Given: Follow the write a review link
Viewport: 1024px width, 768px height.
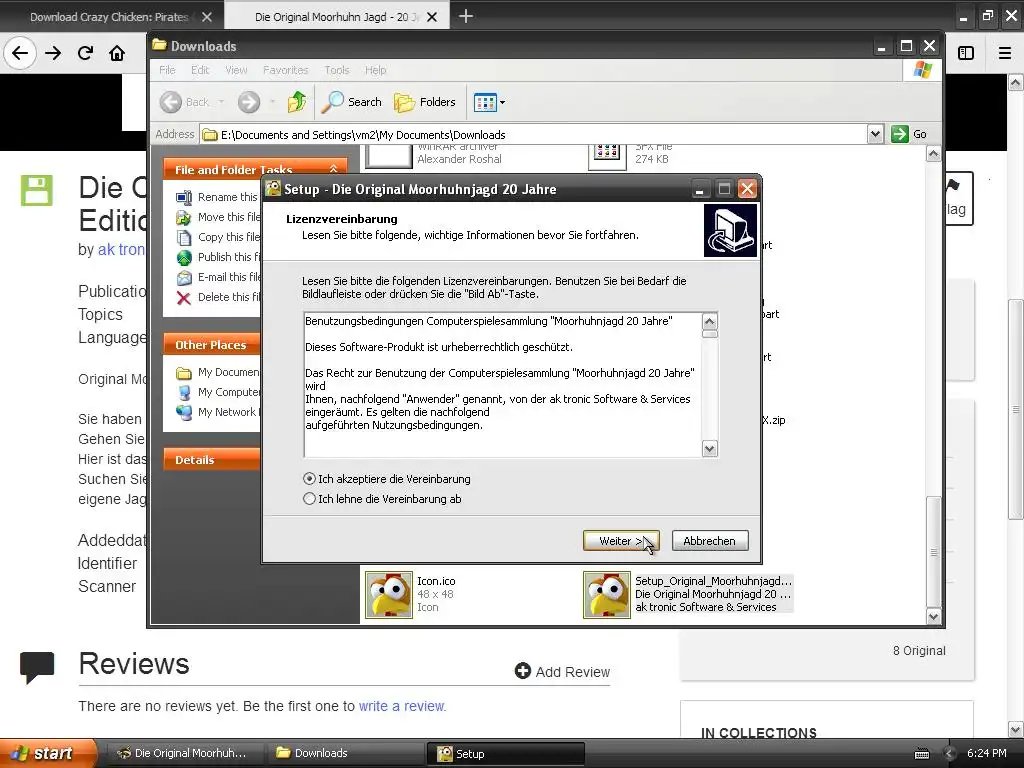Looking at the screenshot, I should 402,706.
